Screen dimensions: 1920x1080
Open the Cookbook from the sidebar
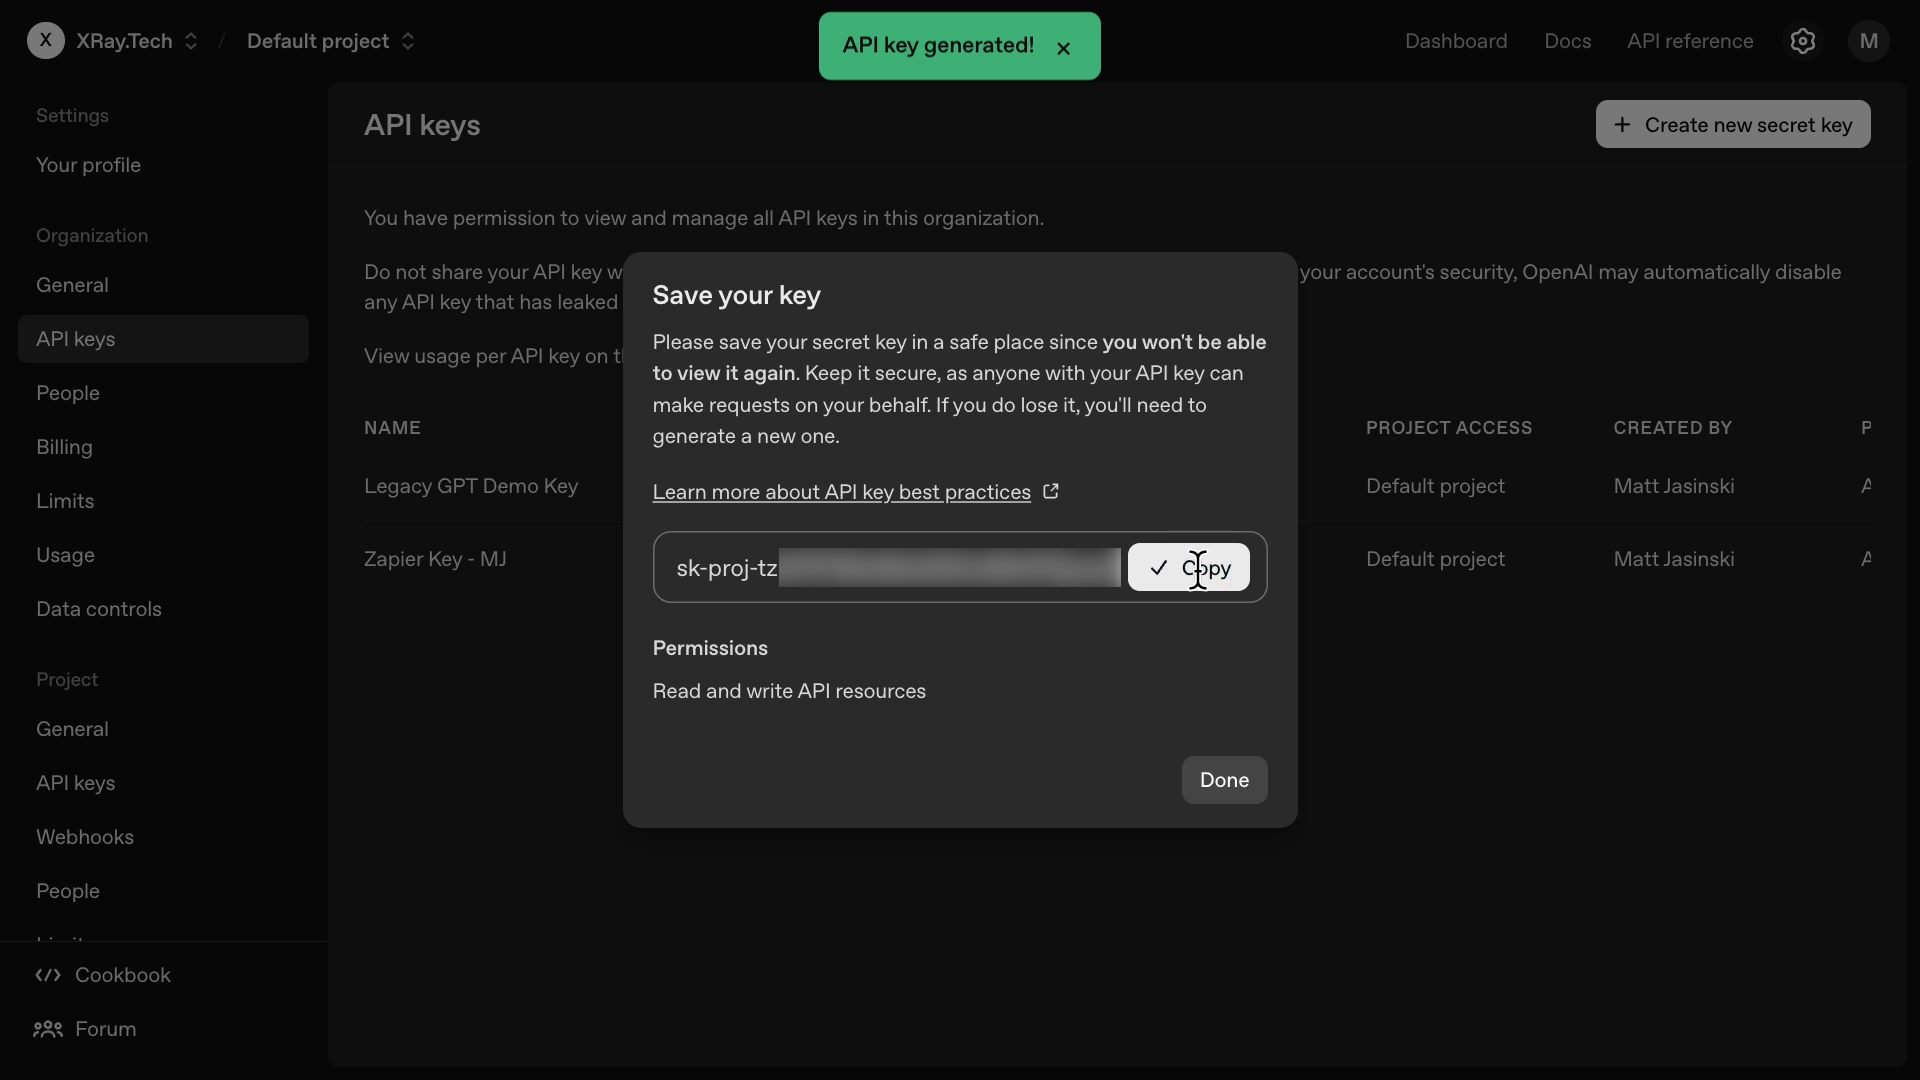123,975
